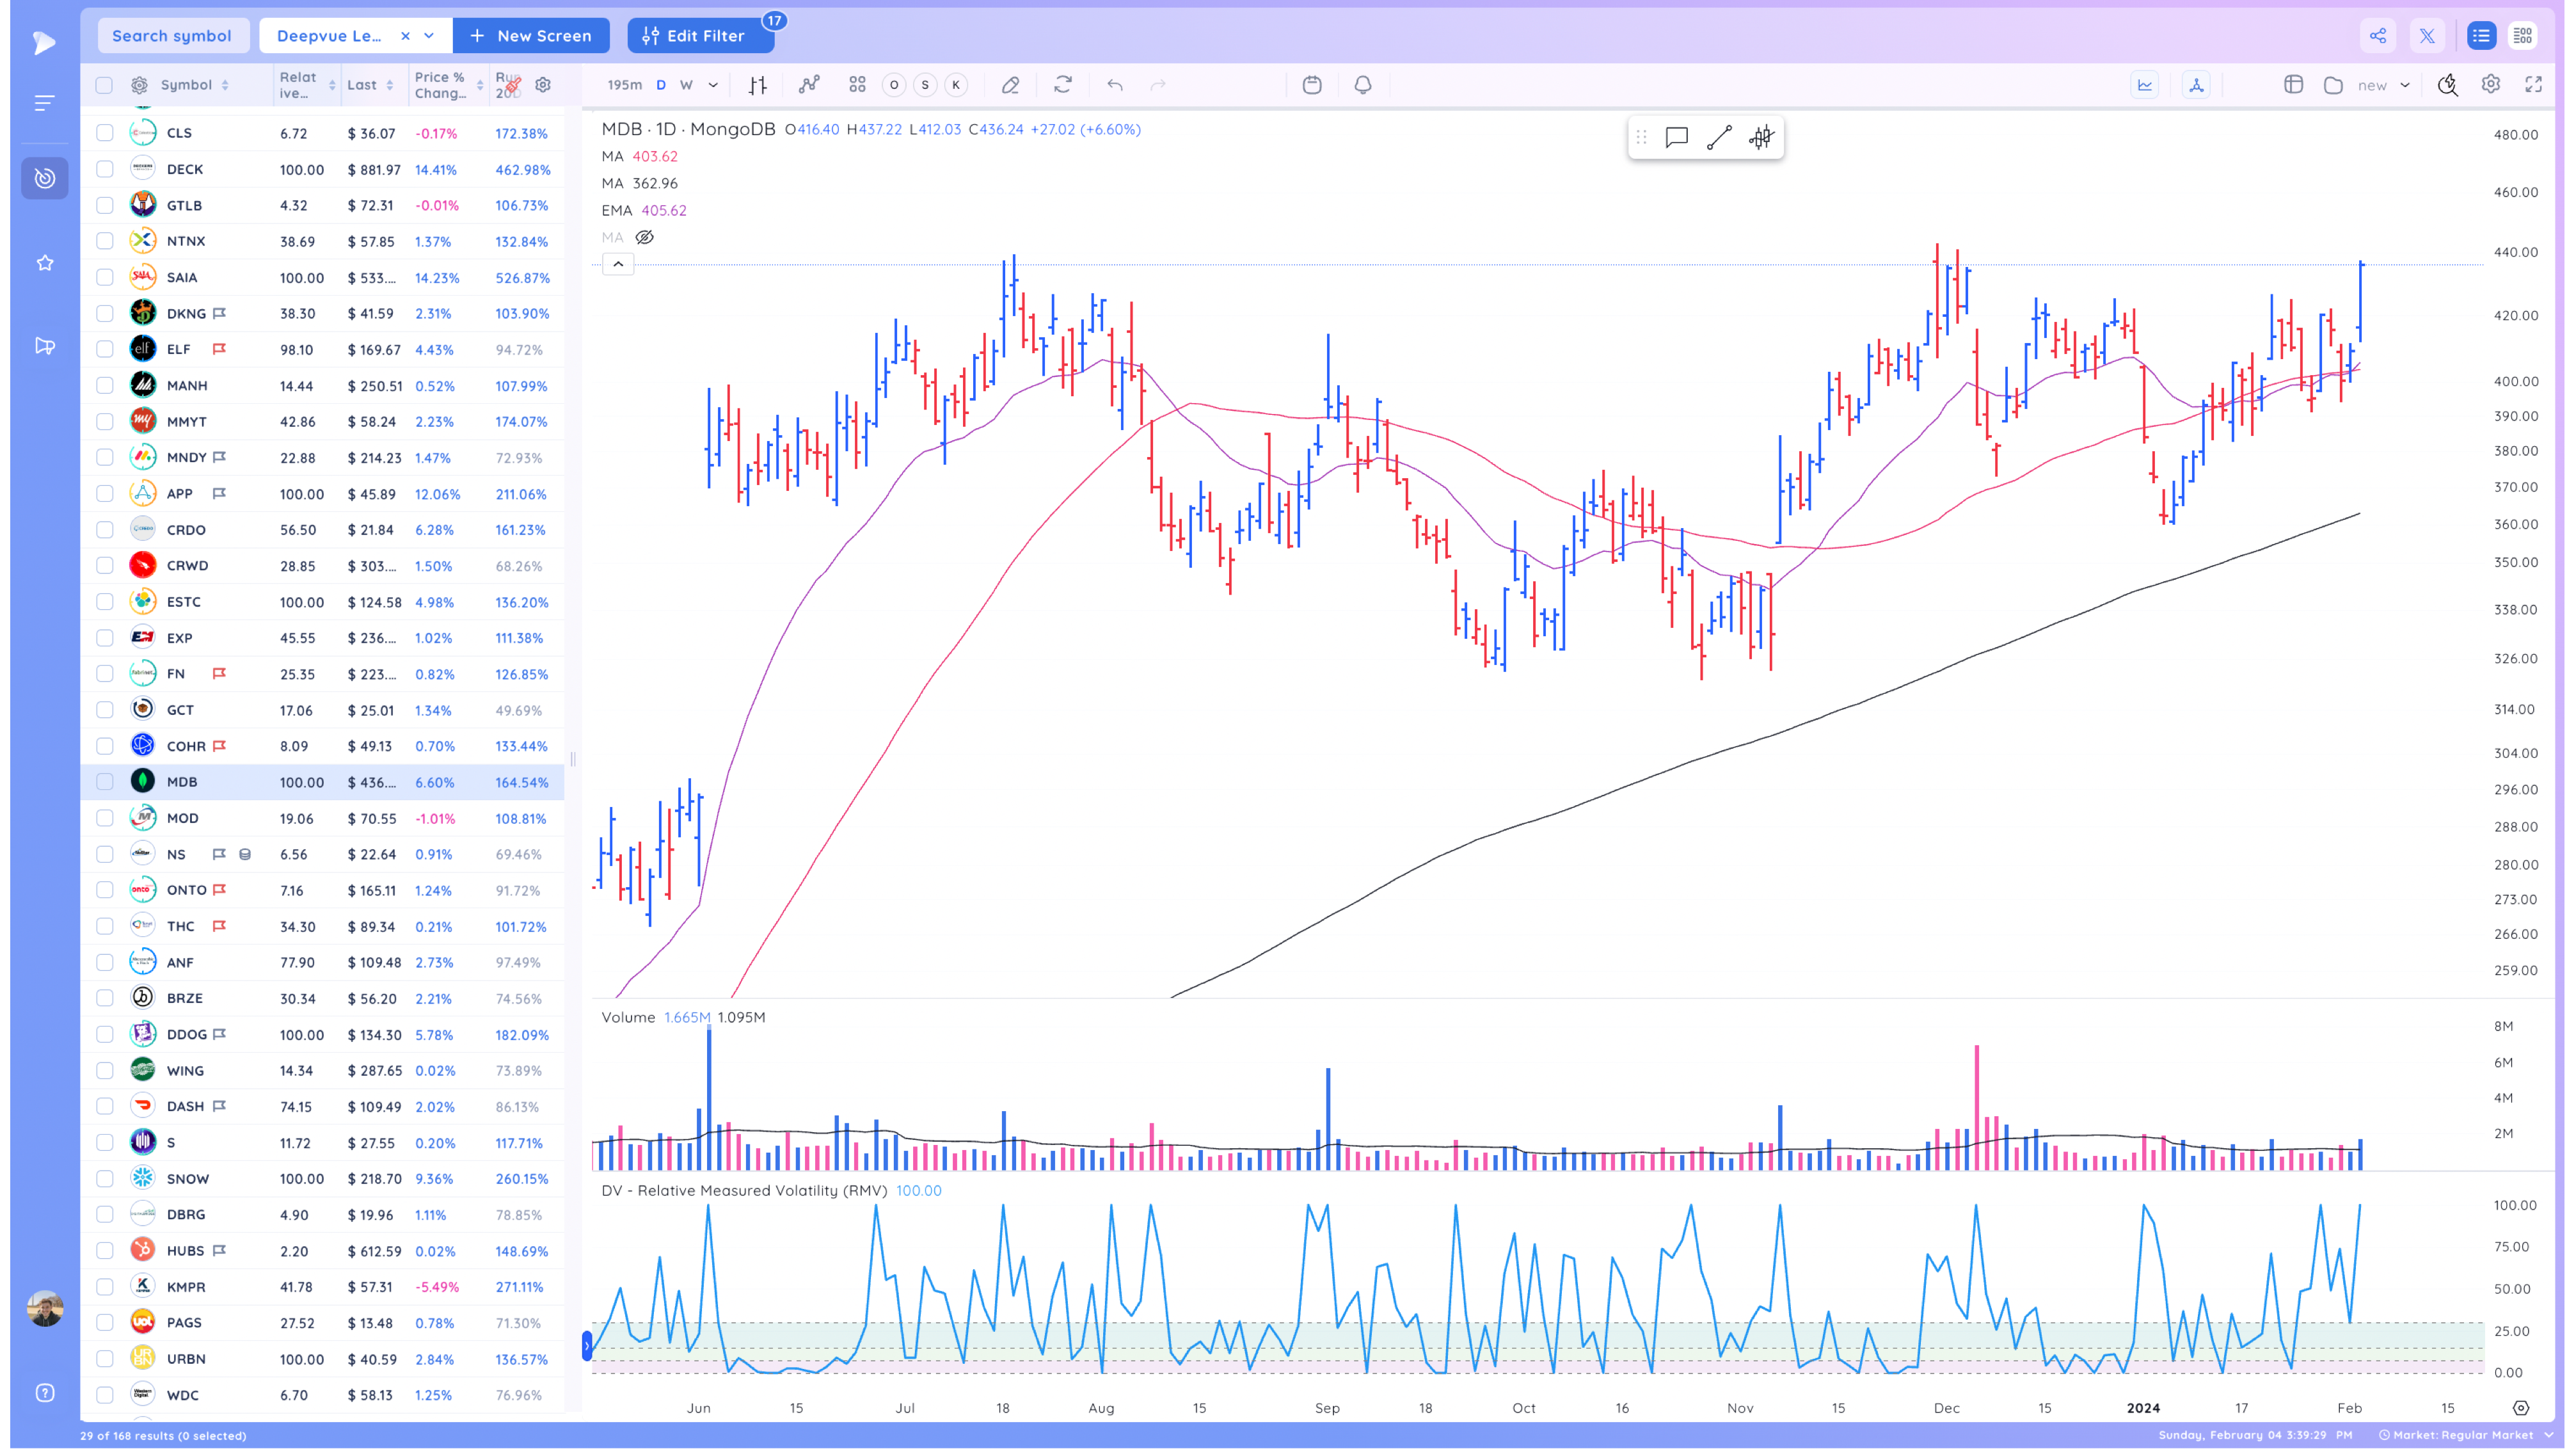2576x1449 pixels.
Task: Click the New Screen button
Action: click(x=531, y=36)
